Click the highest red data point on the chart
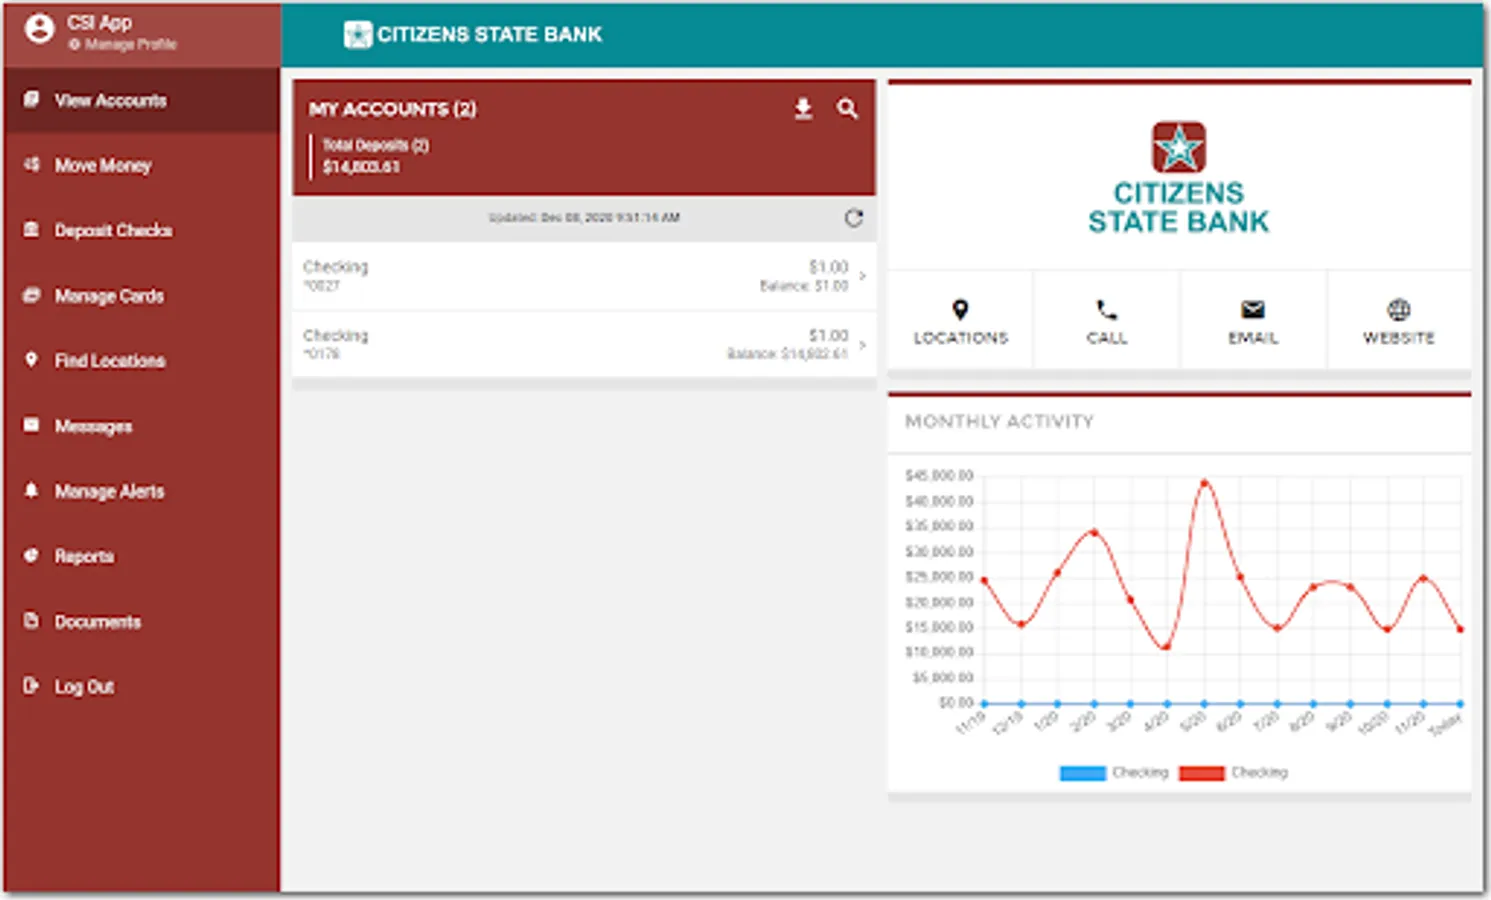This screenshot has width=1491, height=900. (1204, 483)
